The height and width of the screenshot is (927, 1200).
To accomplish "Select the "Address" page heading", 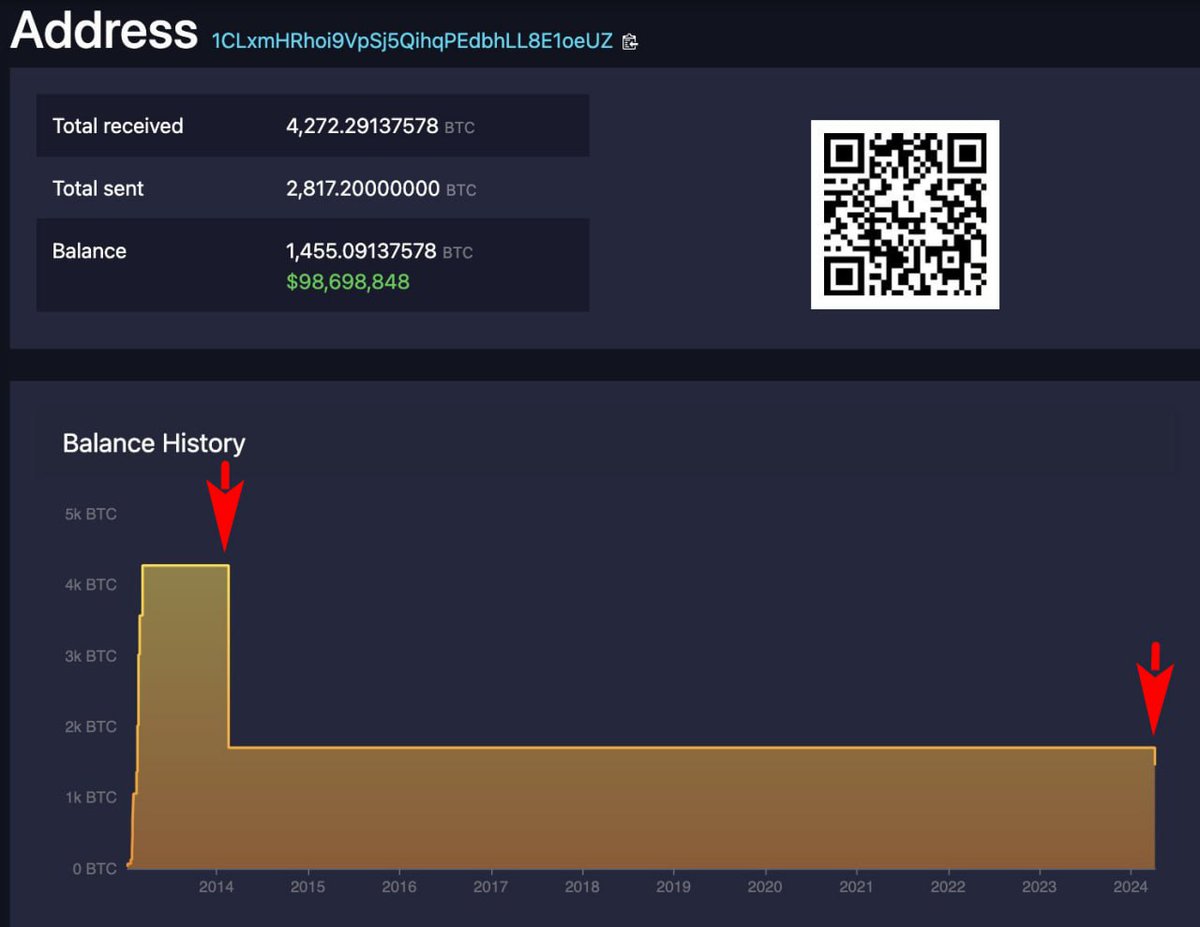I will (104, 30).
